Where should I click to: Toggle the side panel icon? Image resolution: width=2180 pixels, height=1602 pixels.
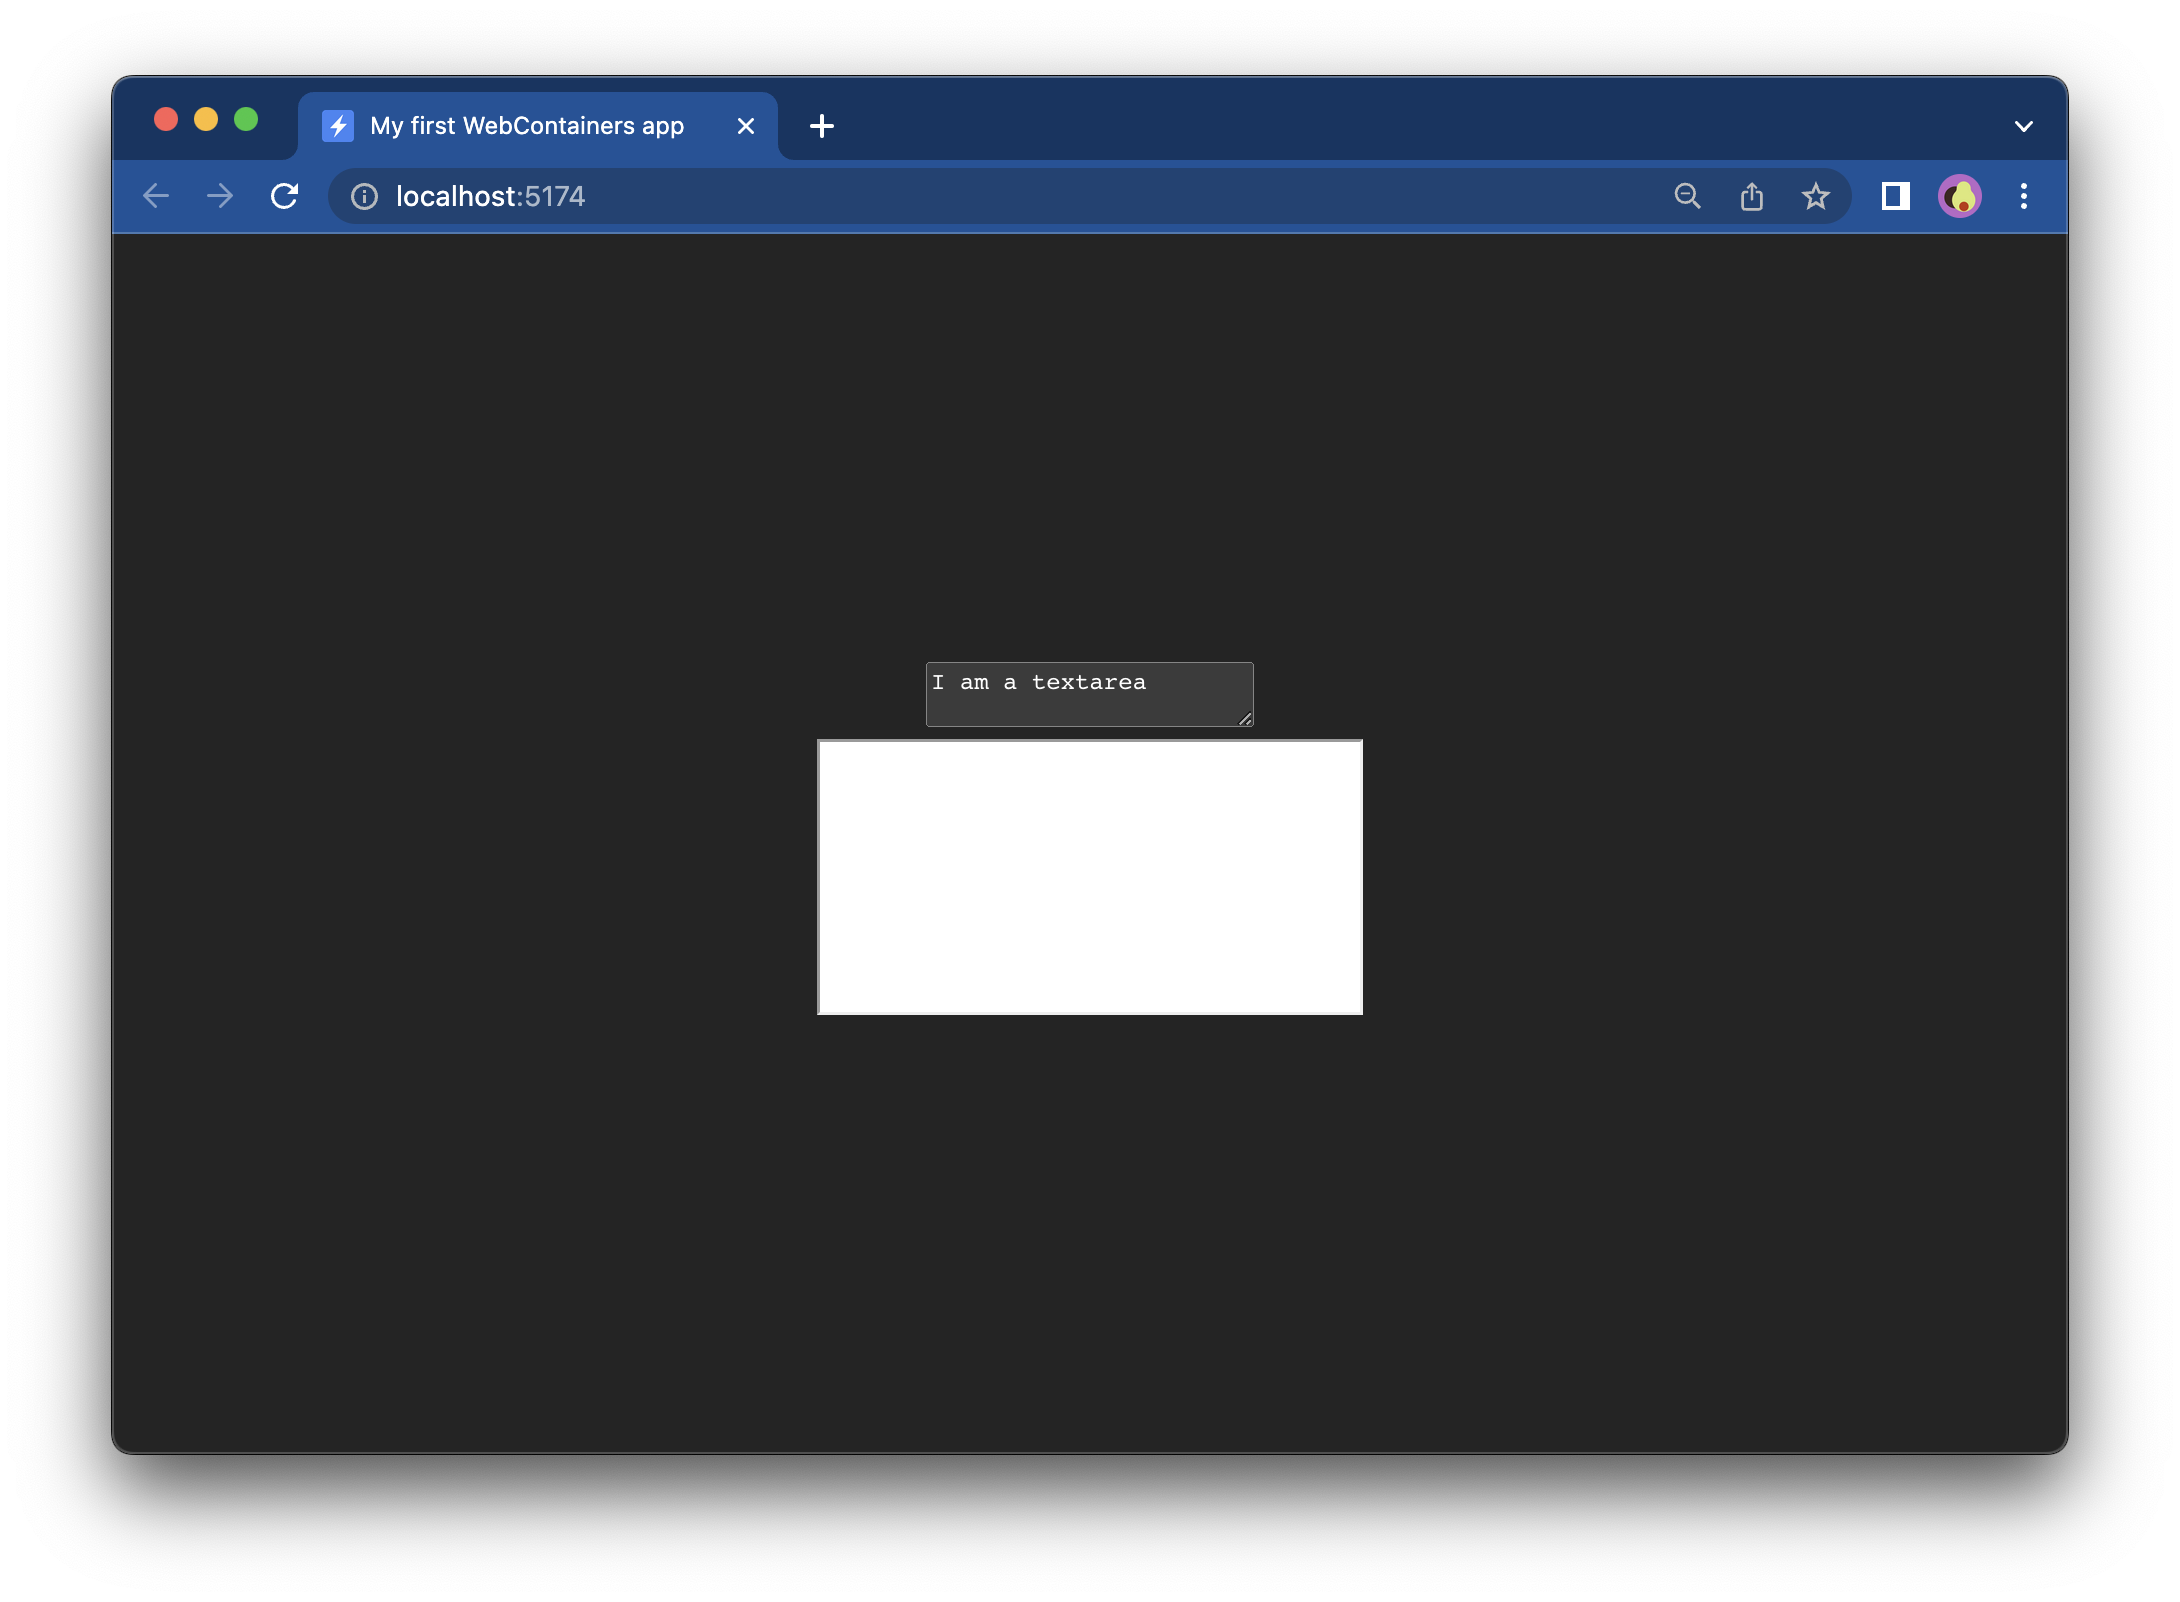[1895, 196]
